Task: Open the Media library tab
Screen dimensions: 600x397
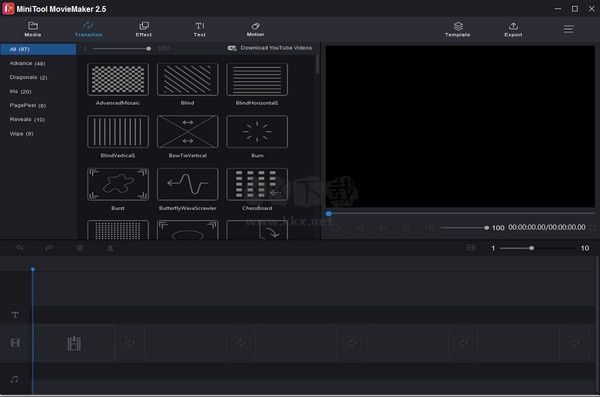Action: [33, 29]
